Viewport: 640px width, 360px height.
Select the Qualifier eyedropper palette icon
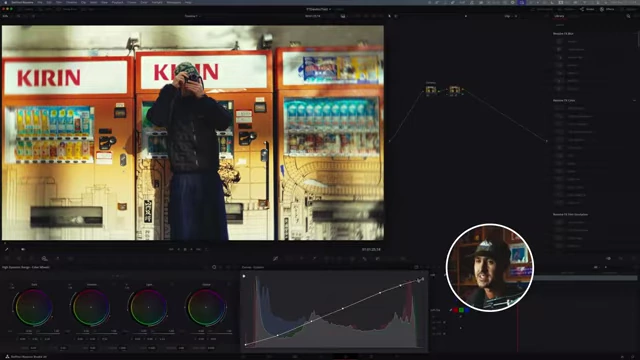(x=314, y=258)
